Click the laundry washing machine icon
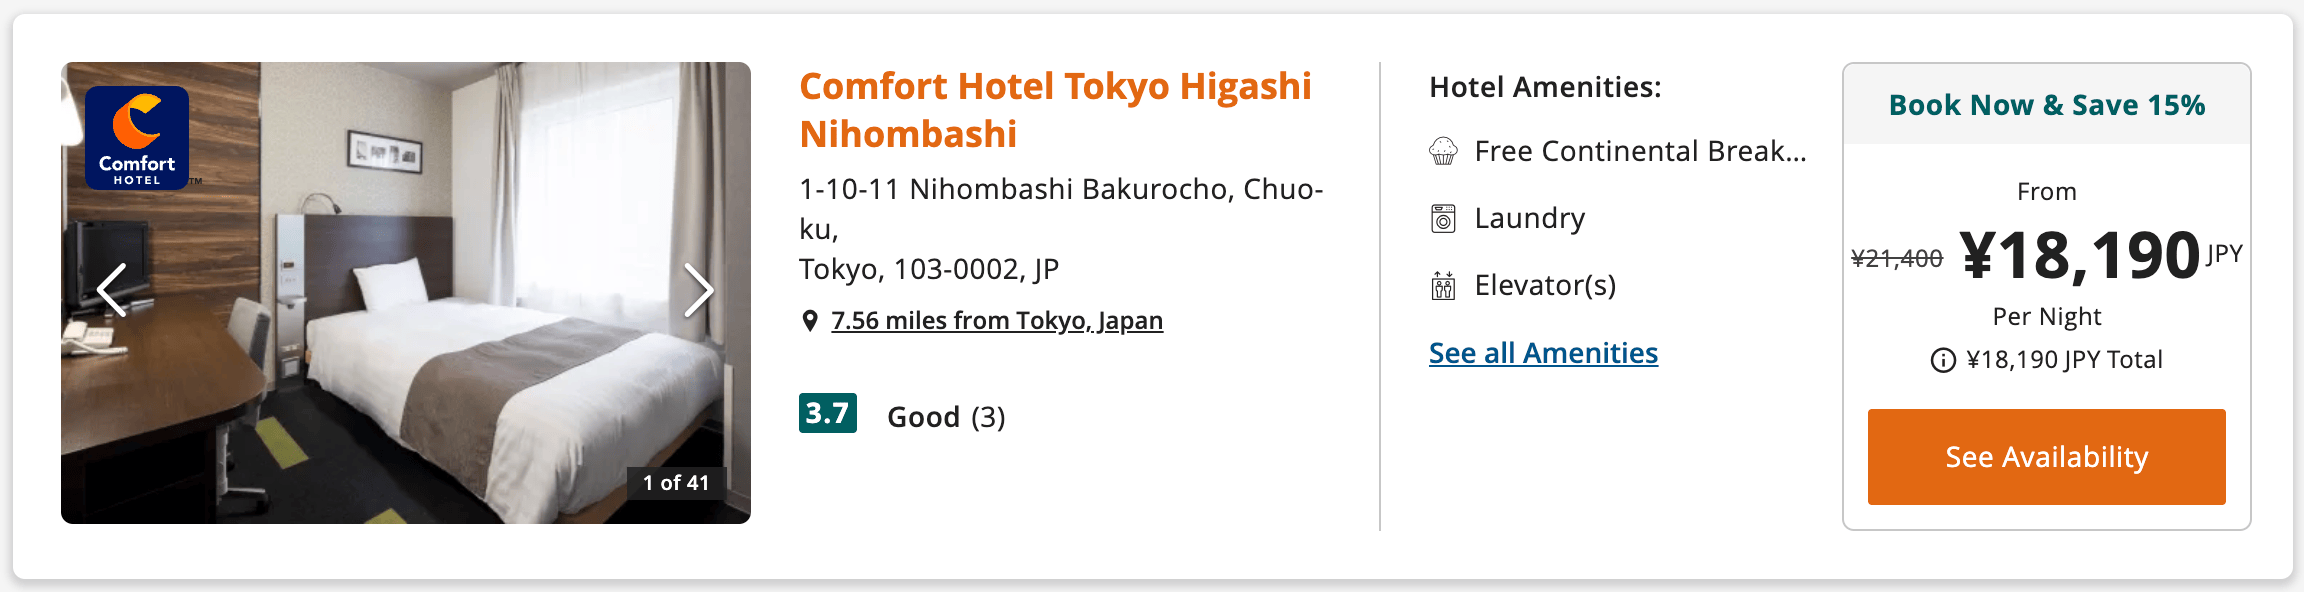2304x592 pixels. [x=1443, y=218]
